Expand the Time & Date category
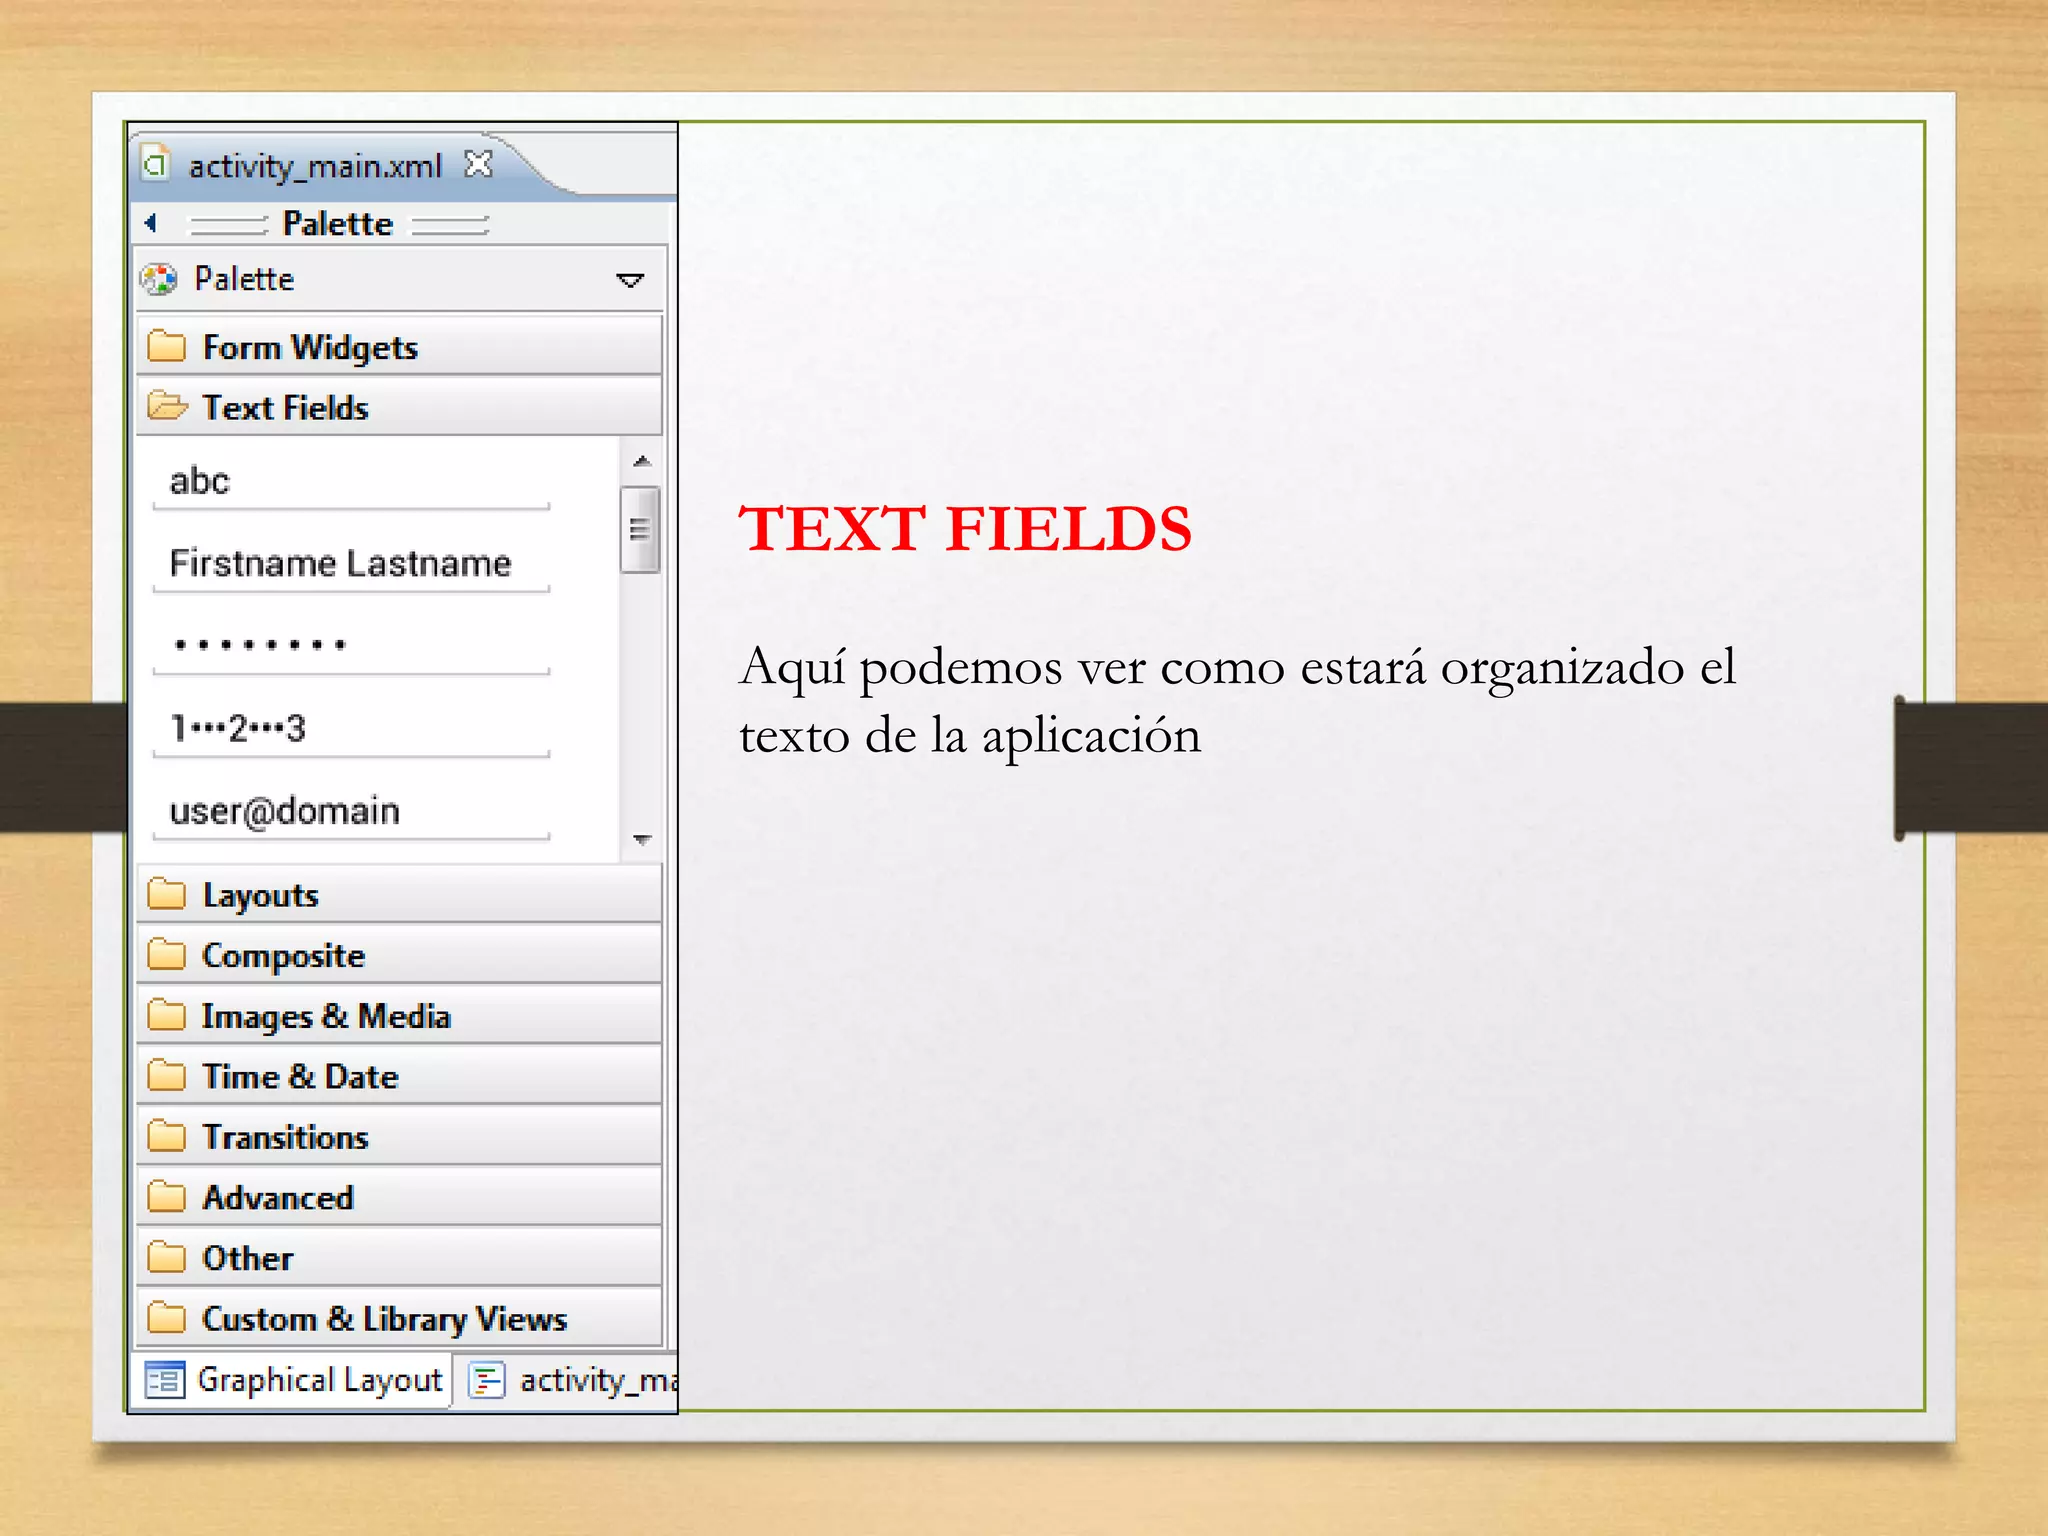The height and width of the screenshot is (1536, 2048). coord(399,1076)
